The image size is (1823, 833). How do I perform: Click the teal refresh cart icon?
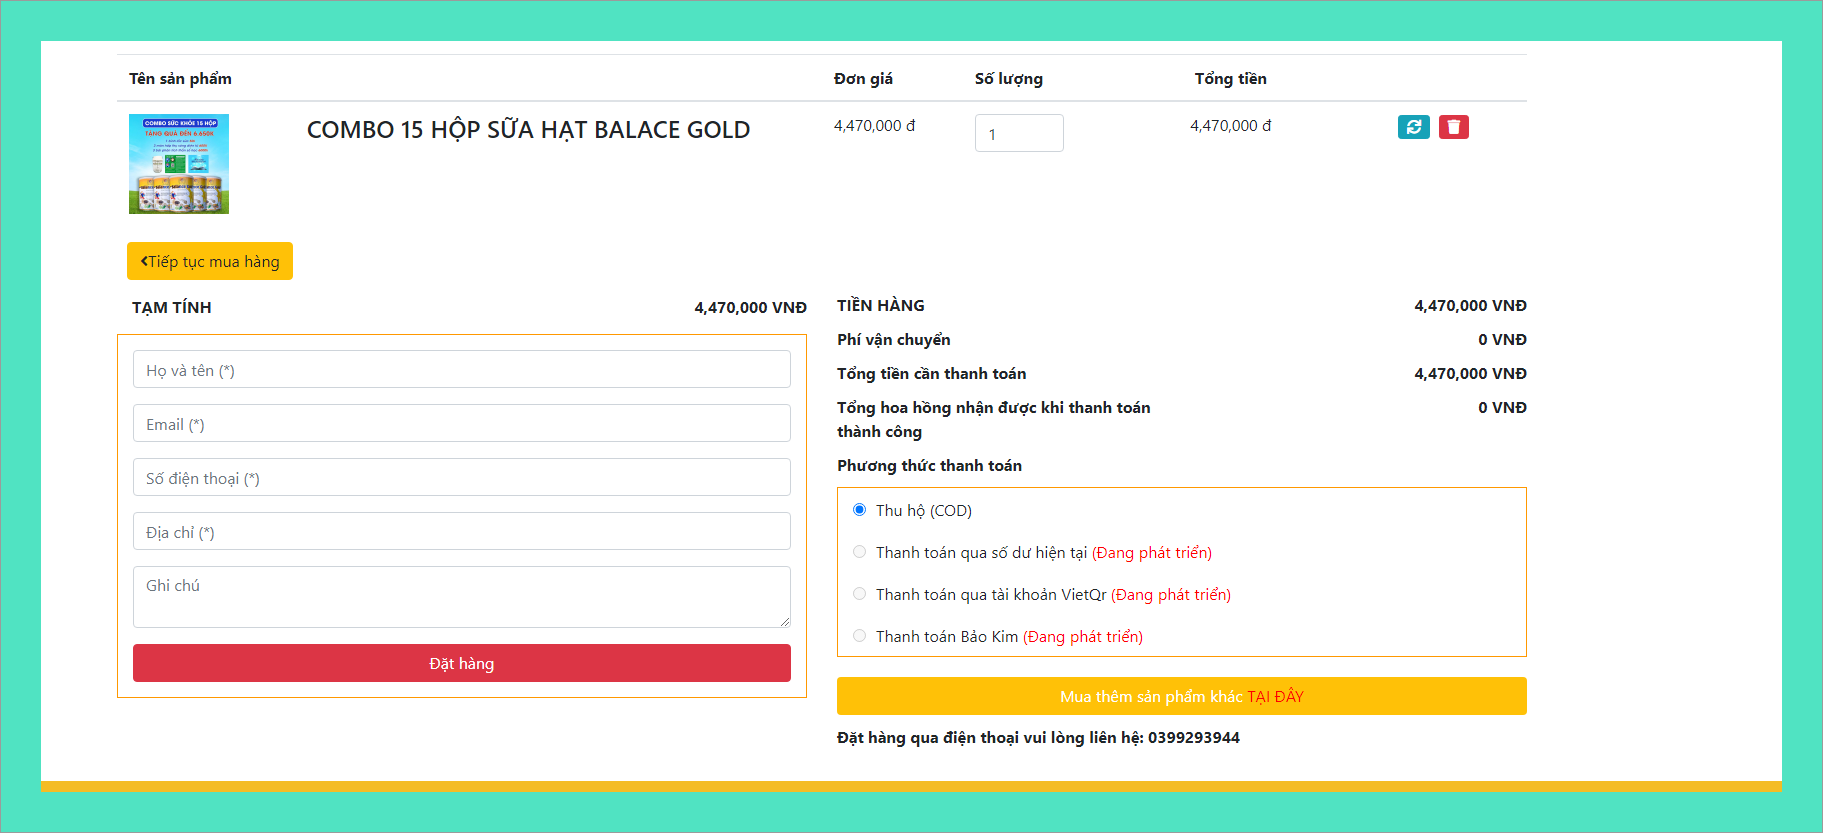pos(1413,127)
